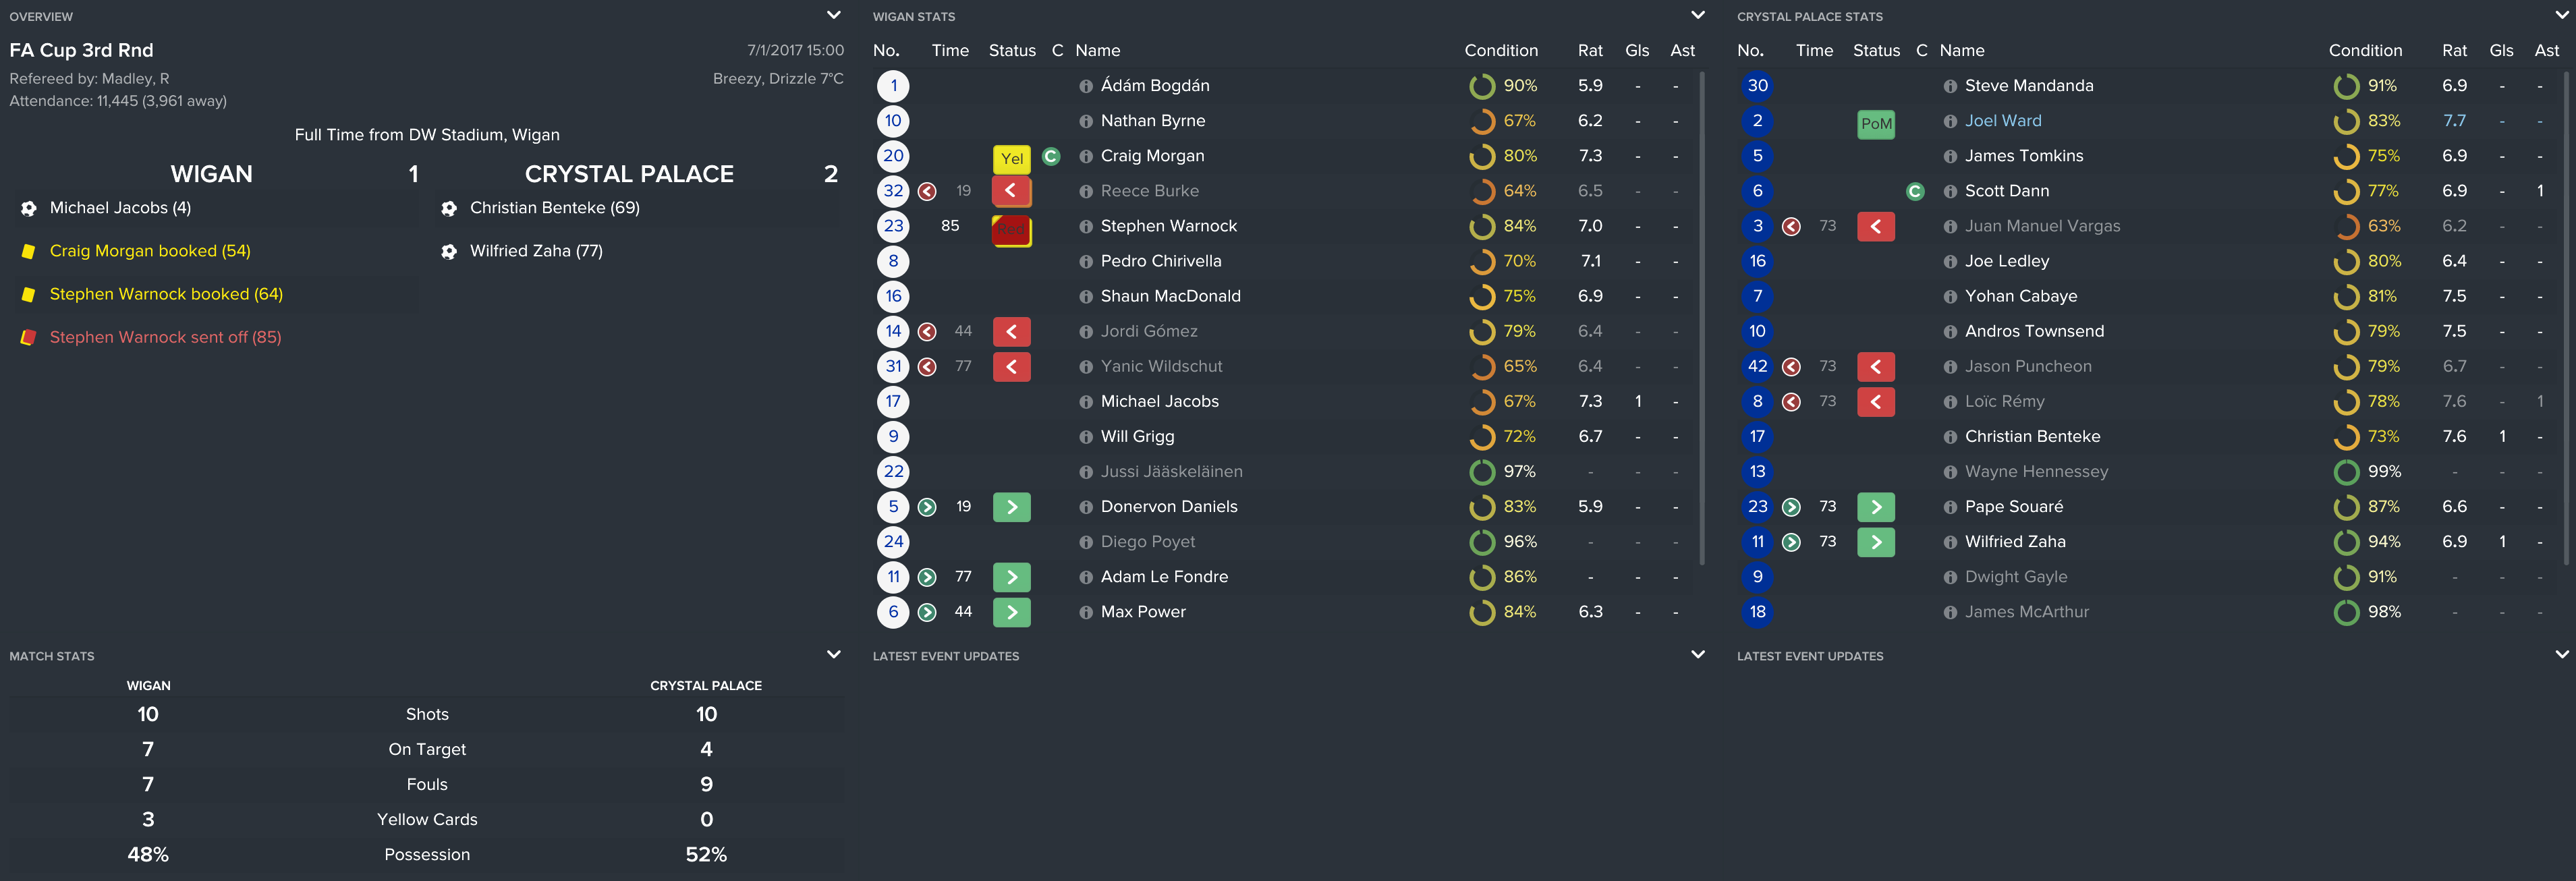Click the substituted-on arrow for Wilfried Zaha
This screenshot has height=881, width=2576.
(x=1875, y=542)
